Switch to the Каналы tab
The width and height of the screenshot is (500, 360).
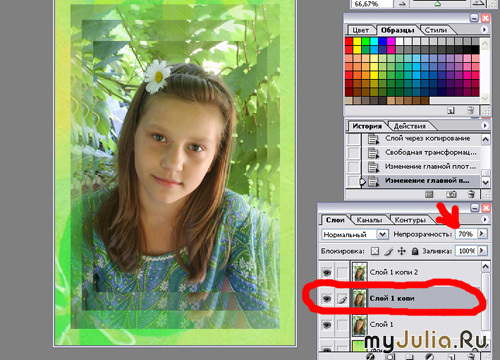point(369,220)
